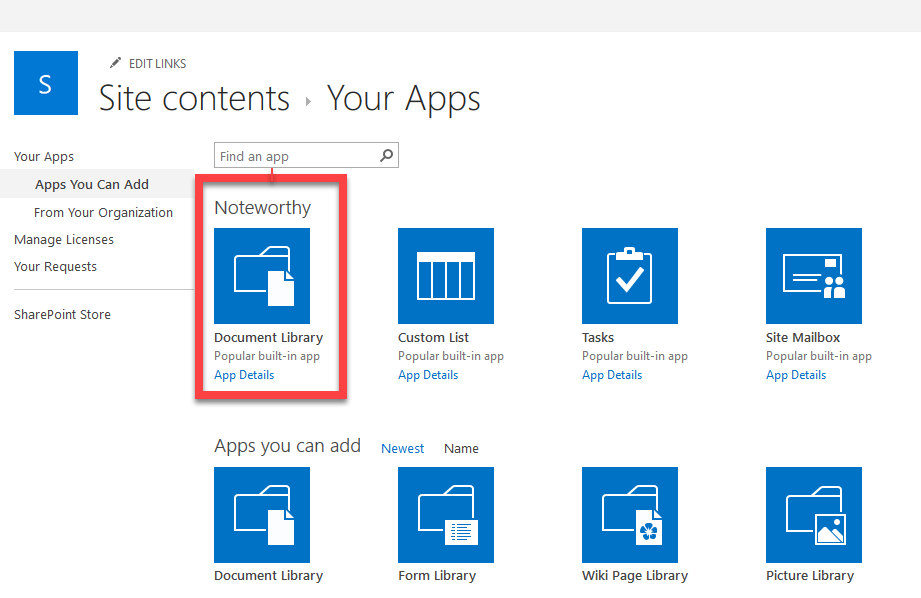Sort apps by Newest
The image size is (921, 598).
(402, 449)
